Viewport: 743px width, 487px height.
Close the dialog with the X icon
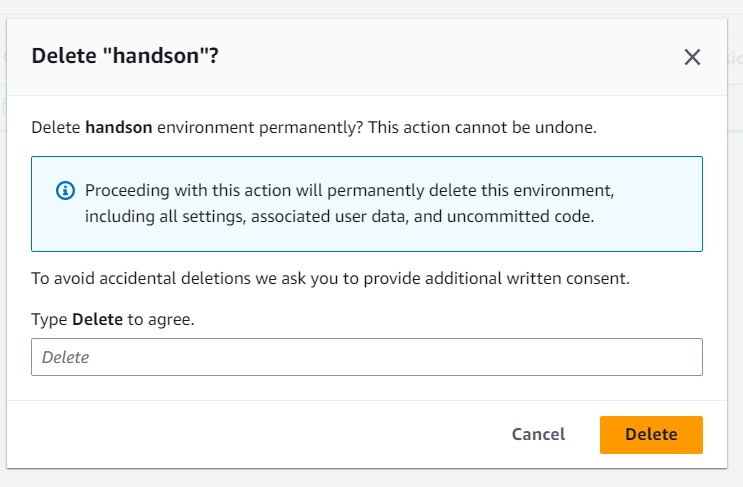tap(692, 57)
